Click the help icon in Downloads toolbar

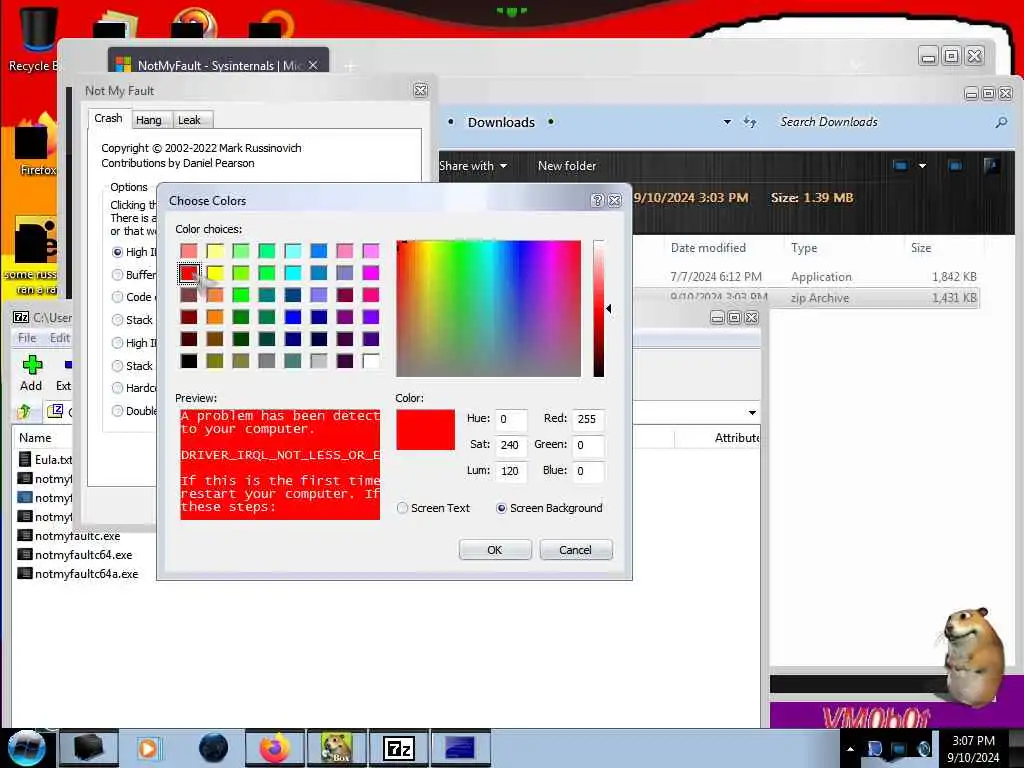991,166
